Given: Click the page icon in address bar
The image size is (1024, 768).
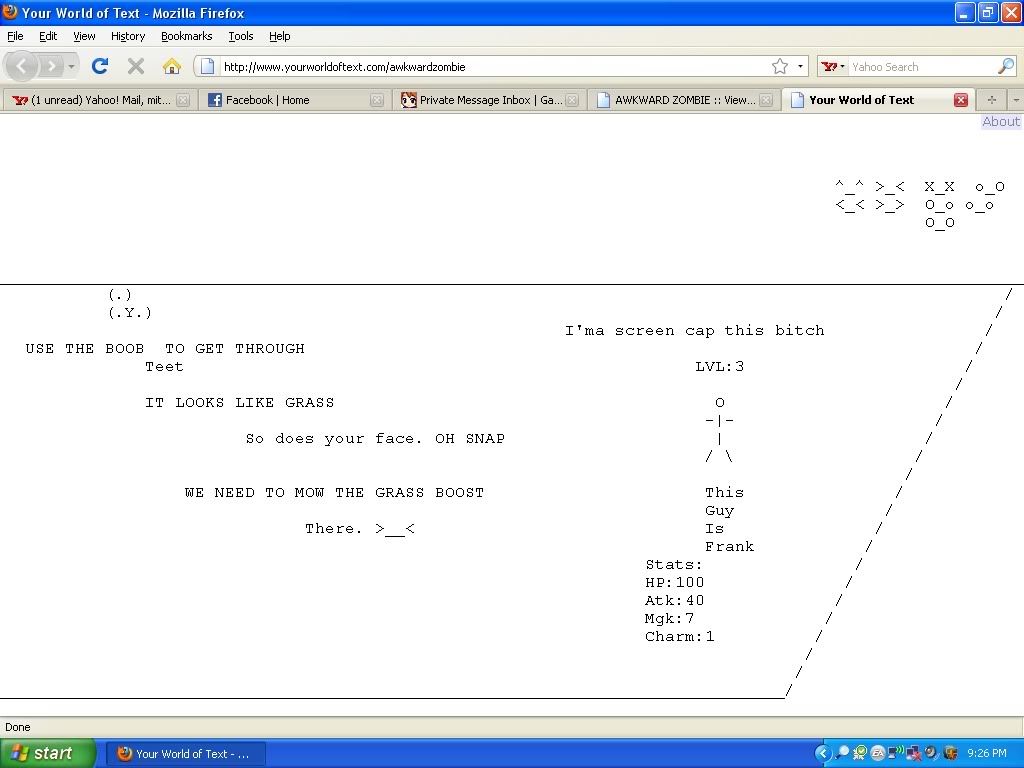Looking at the screenshot, I should [x=207, y=66].
